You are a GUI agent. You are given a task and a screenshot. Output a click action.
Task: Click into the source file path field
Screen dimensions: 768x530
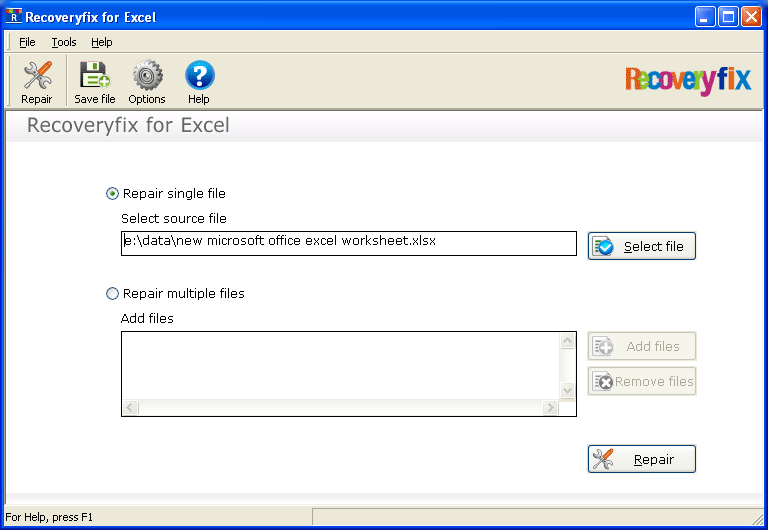[x=349, y=243]
